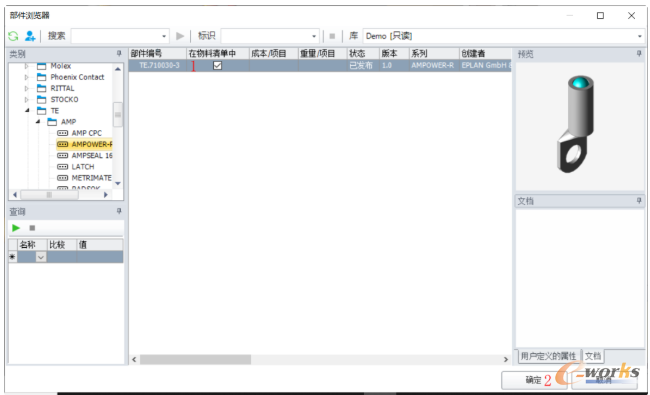Click the 确定 button

534,380
